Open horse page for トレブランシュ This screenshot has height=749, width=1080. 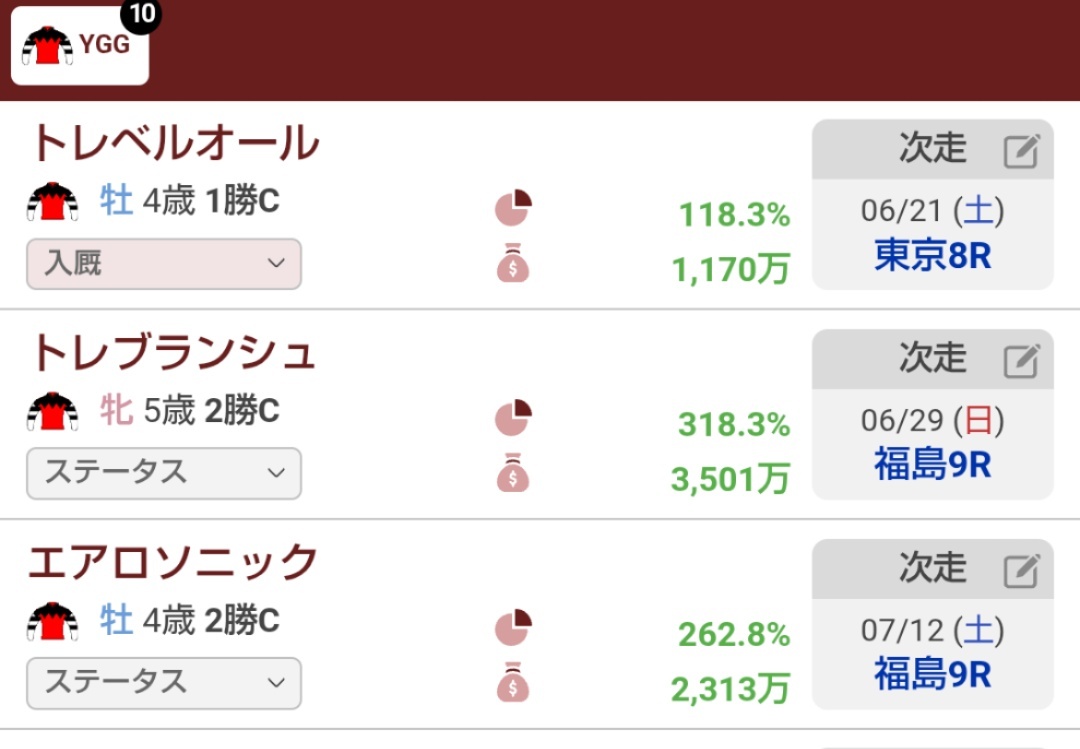[173, 352]
